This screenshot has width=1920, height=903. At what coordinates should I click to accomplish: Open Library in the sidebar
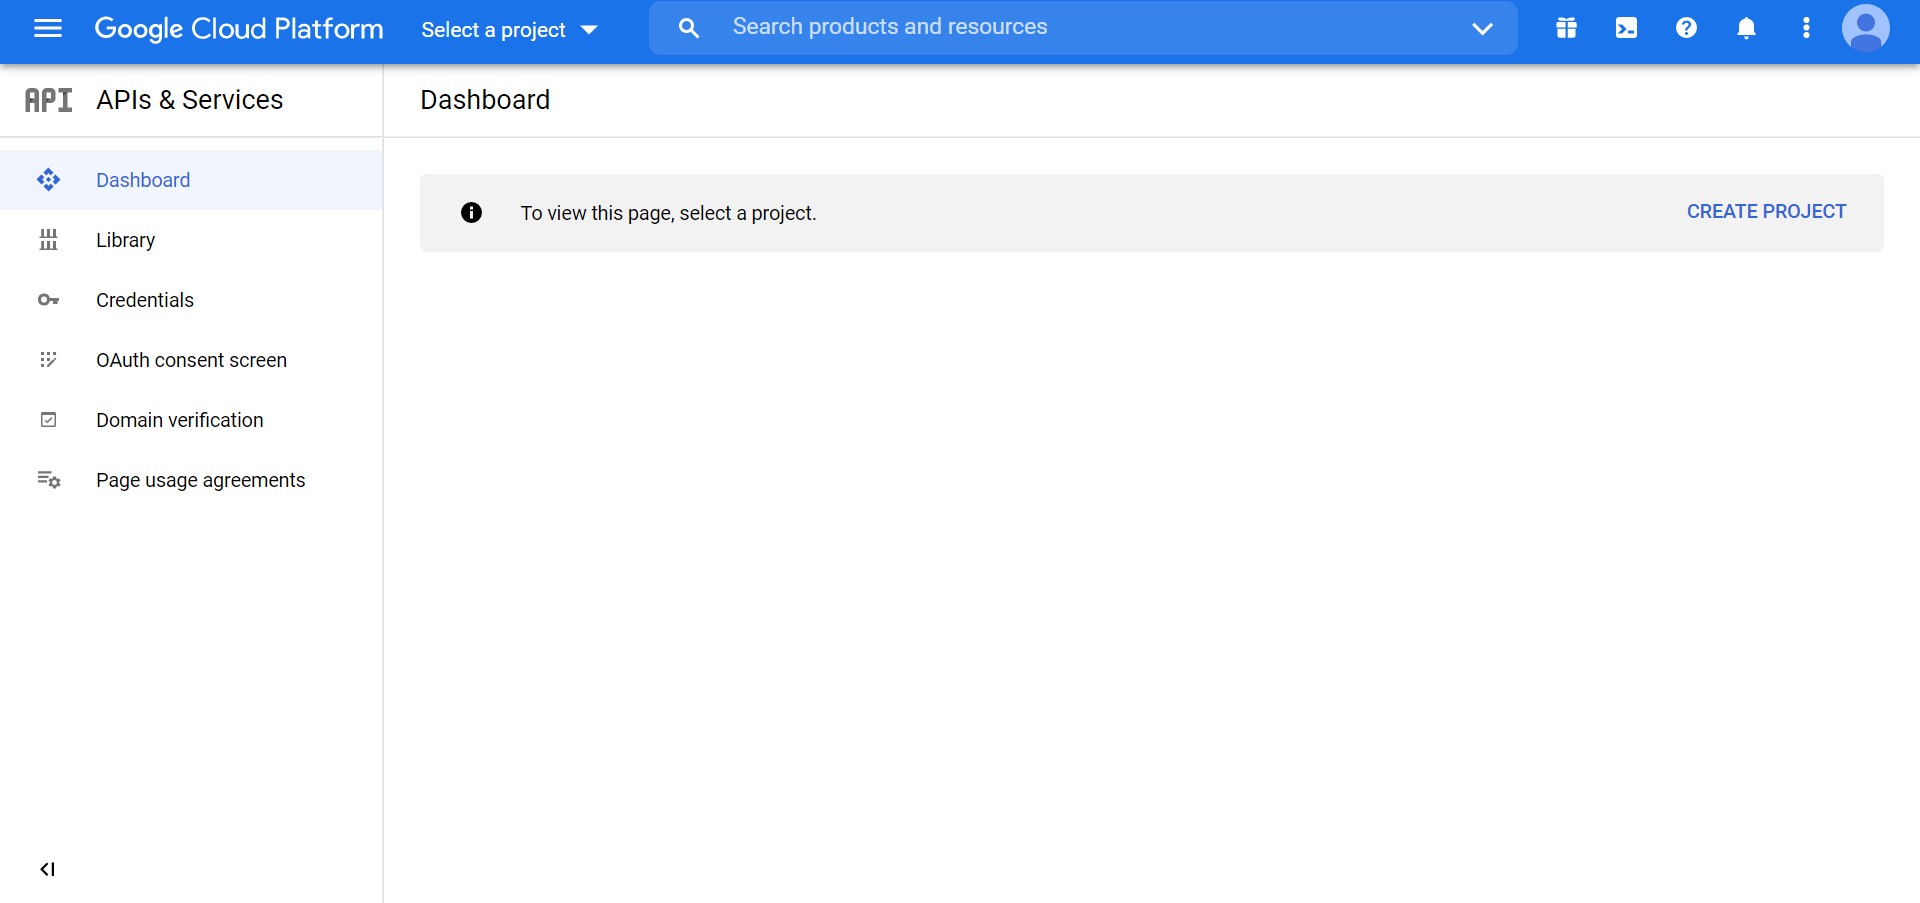(191, 240)
